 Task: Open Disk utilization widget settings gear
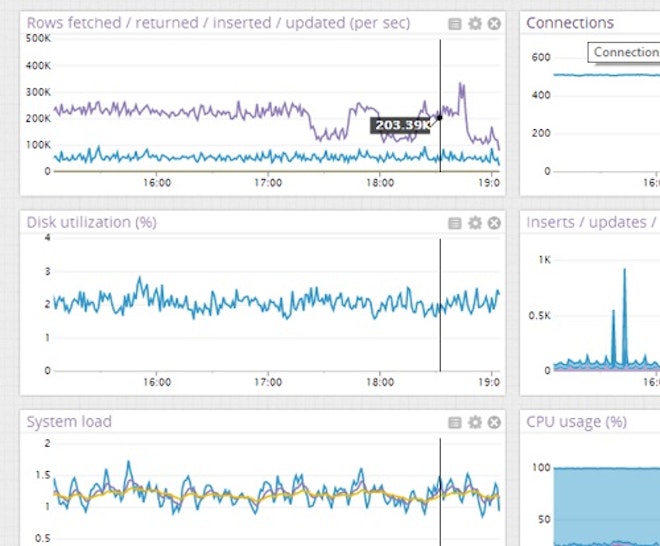pyautogui.click(x=474, y=223)
